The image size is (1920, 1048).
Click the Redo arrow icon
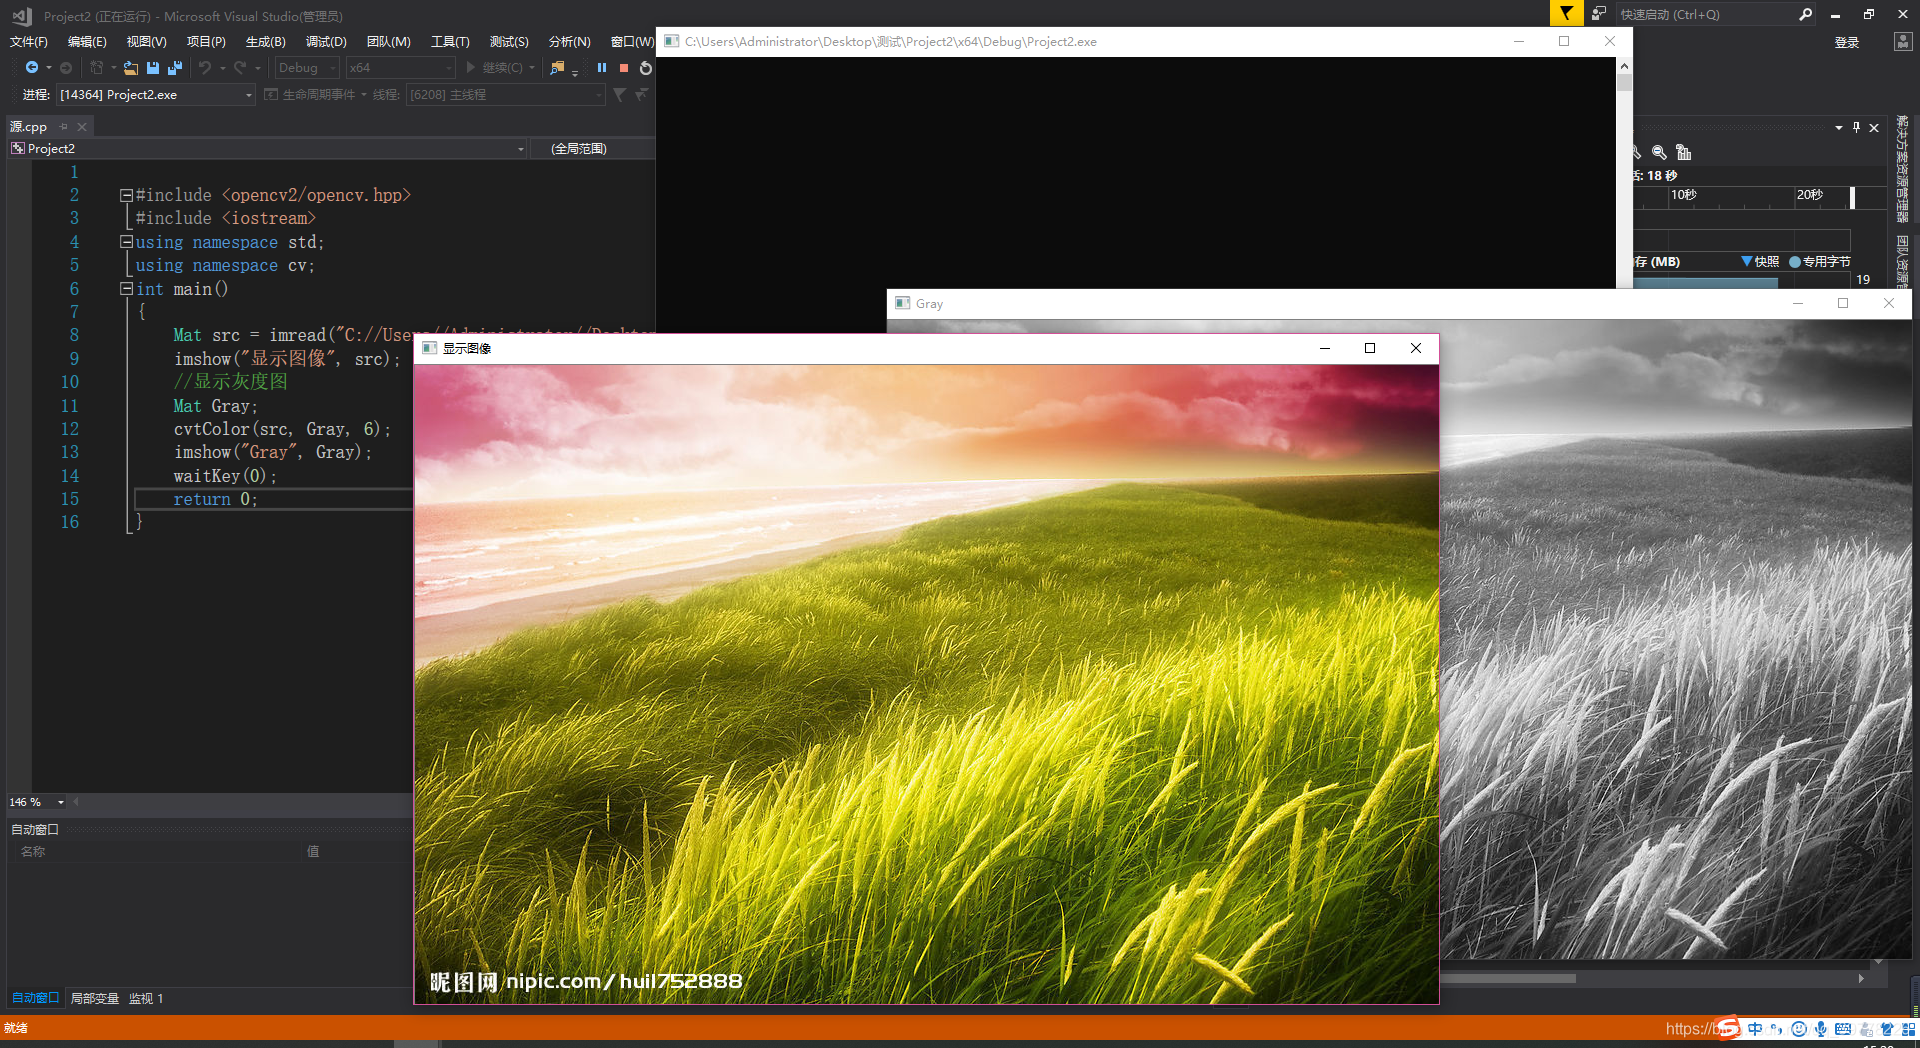point(240,67)
